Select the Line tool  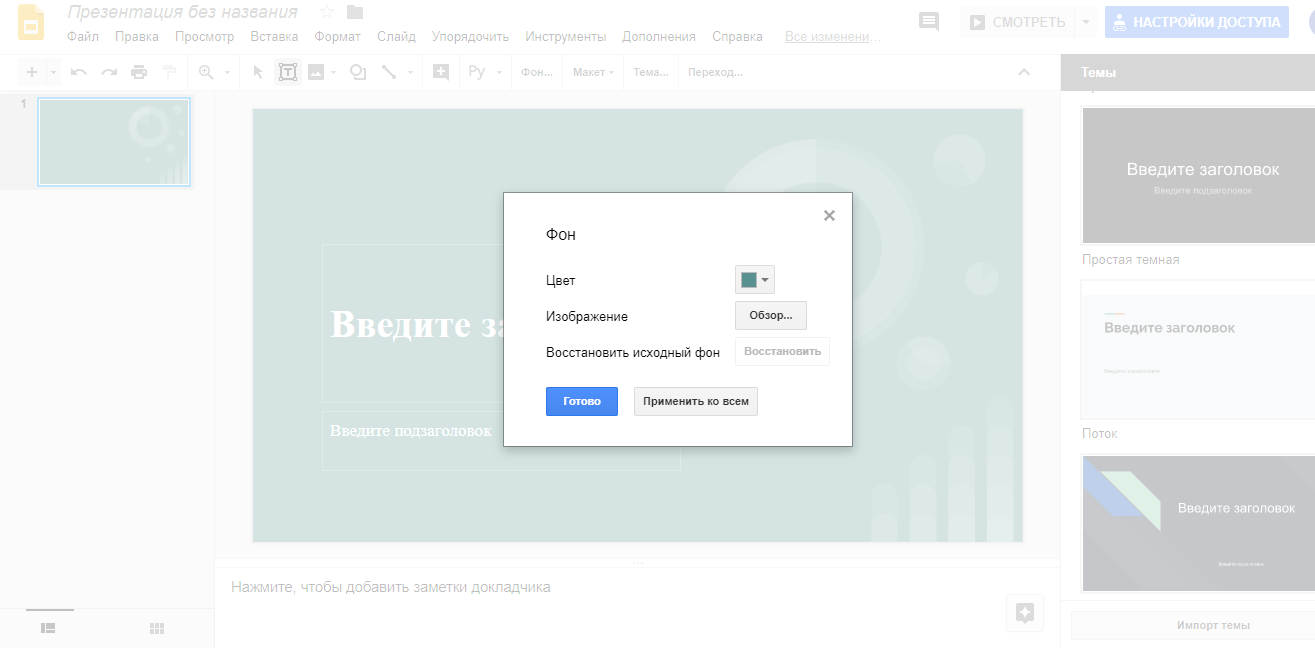(x=390, y=71)
